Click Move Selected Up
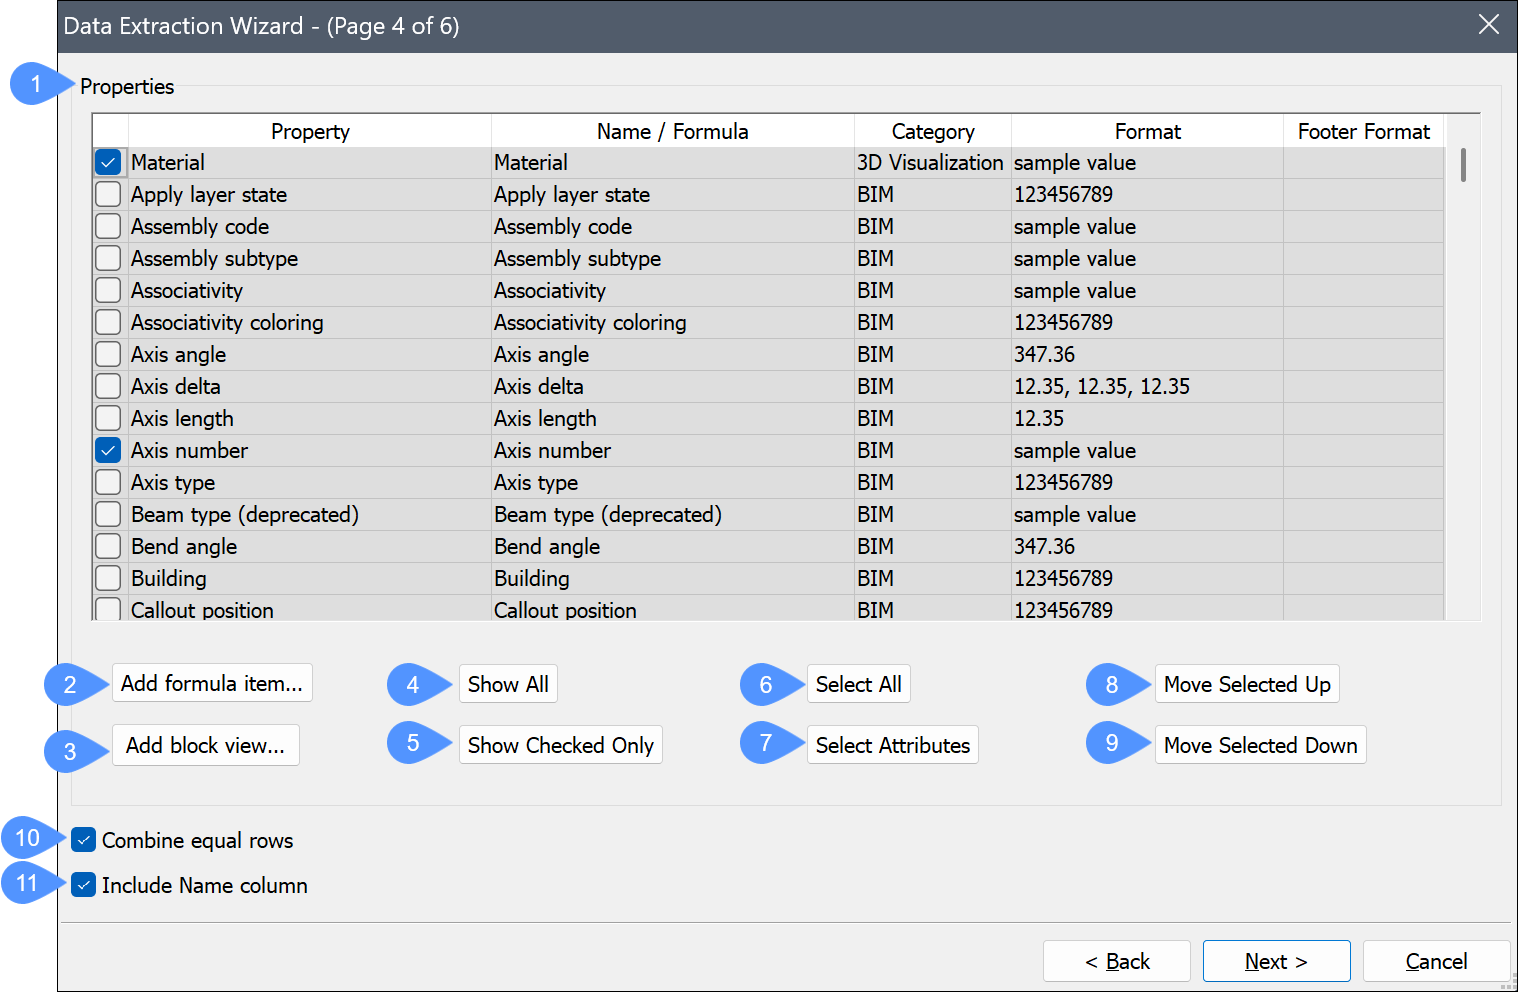This screenshot has width=1518, height=992. click(x=1246, y=684)
